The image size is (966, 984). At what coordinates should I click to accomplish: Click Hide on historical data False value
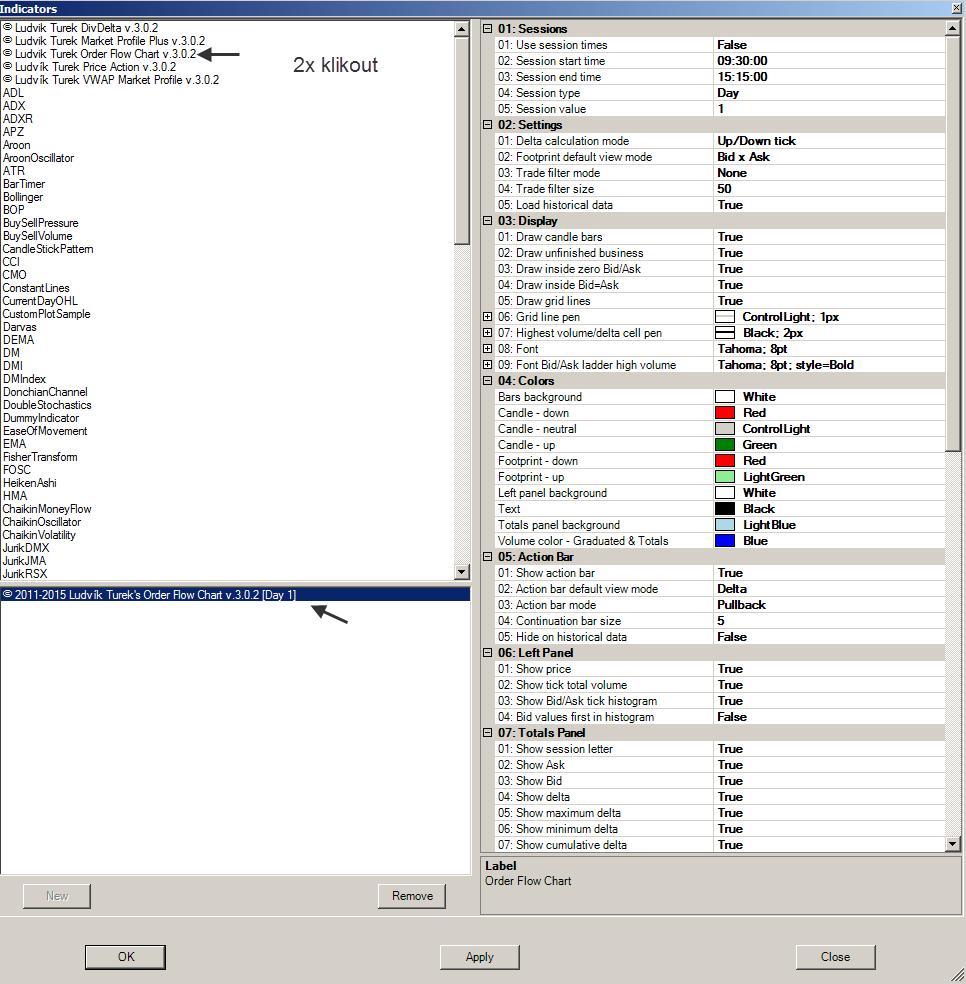click(x=829, y=637)
